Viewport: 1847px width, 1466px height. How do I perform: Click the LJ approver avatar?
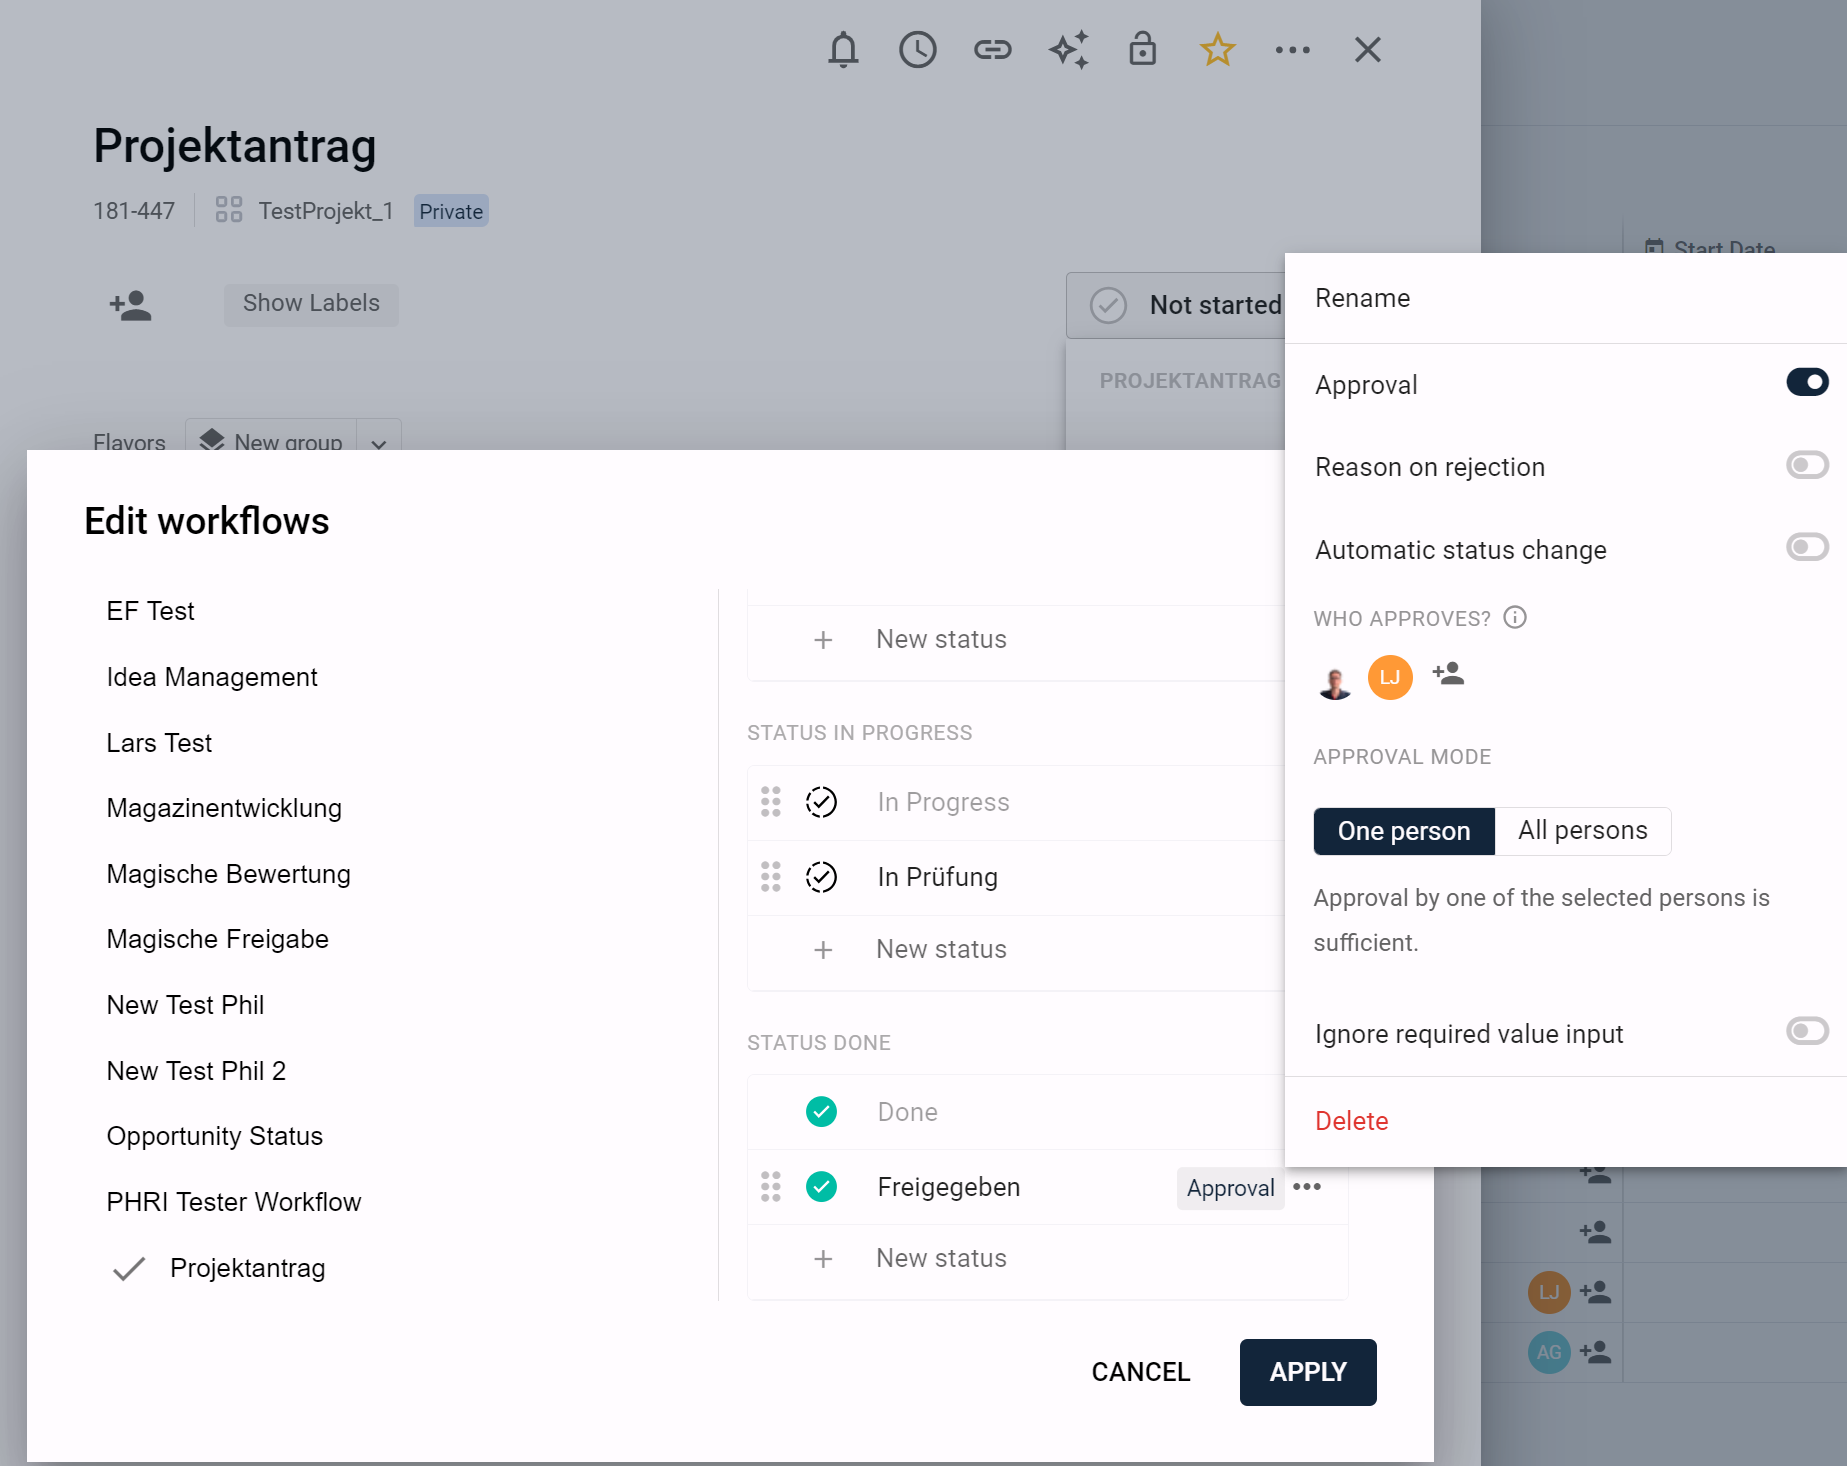pos(1389,677)
